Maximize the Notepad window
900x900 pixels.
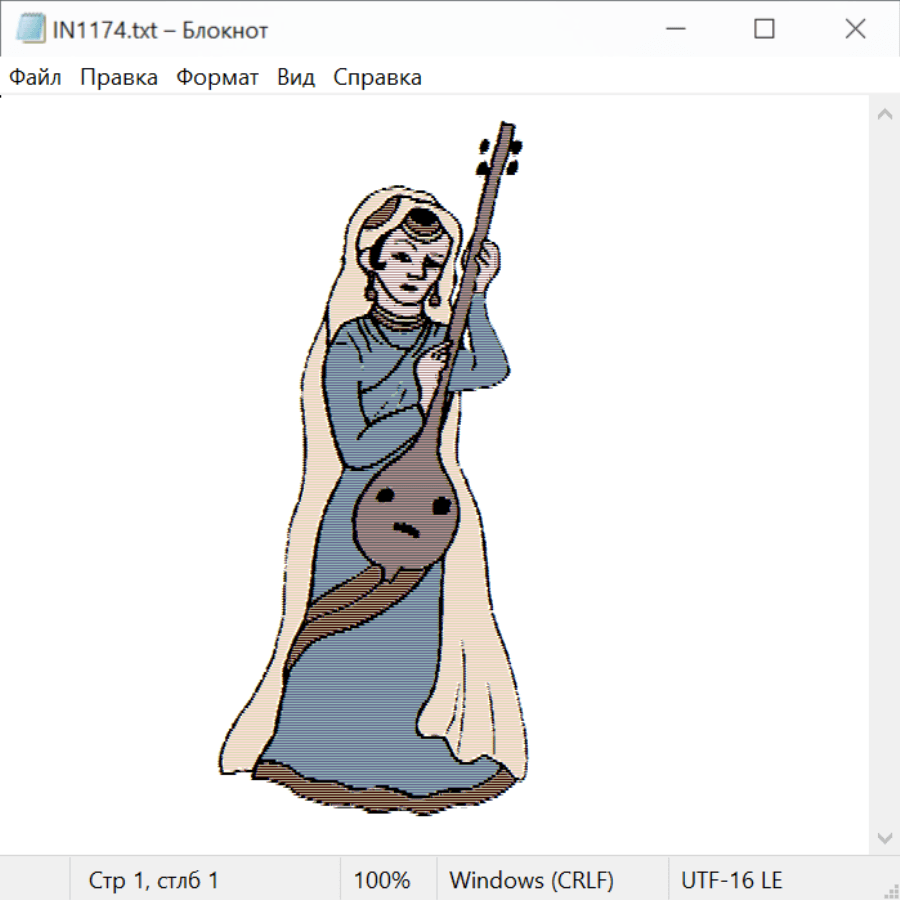764,30
